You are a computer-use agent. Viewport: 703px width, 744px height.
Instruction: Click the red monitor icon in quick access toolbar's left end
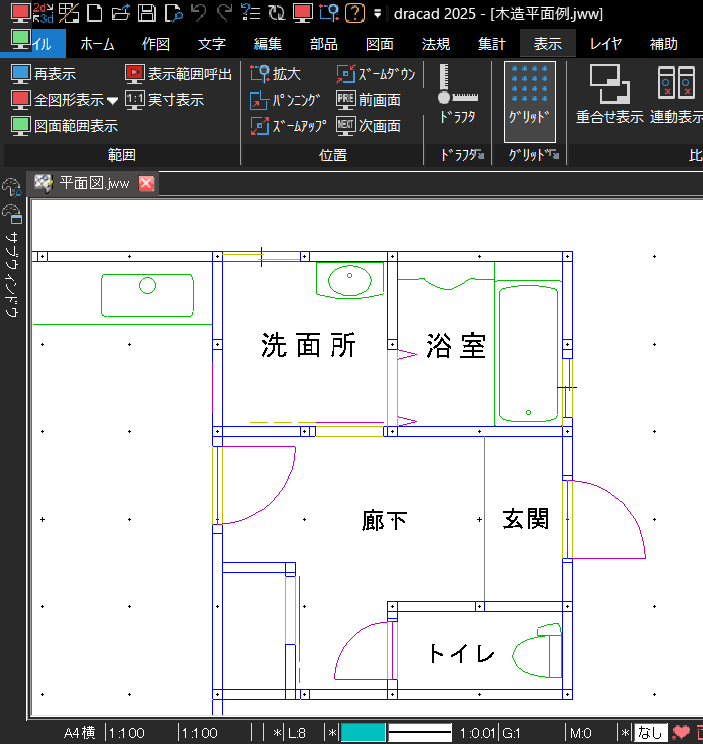point(20,13)
